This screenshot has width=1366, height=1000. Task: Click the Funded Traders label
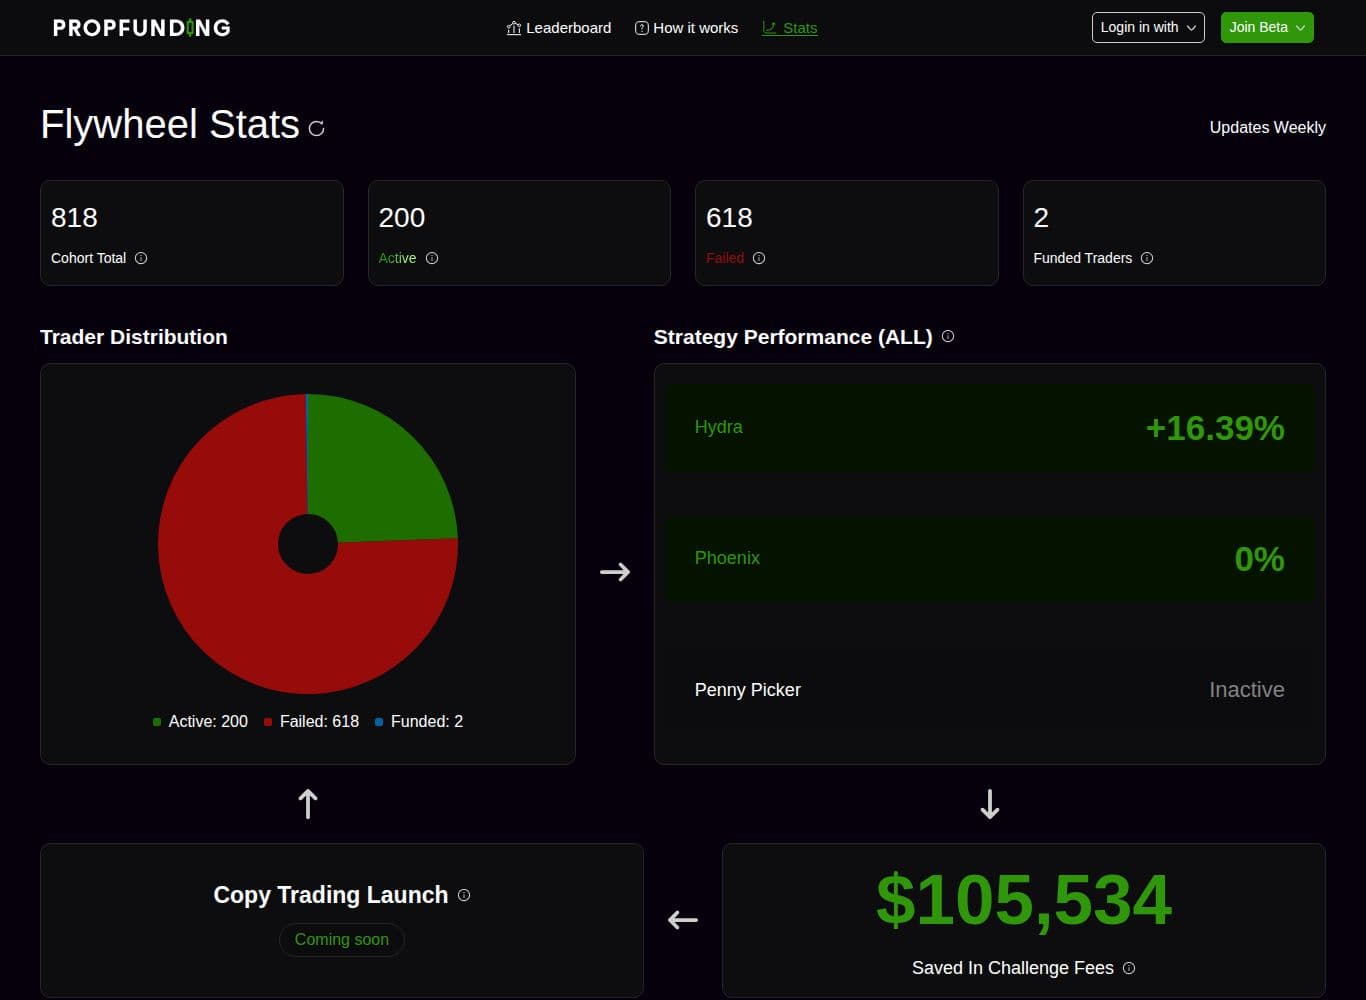(x=1083, y=258)
